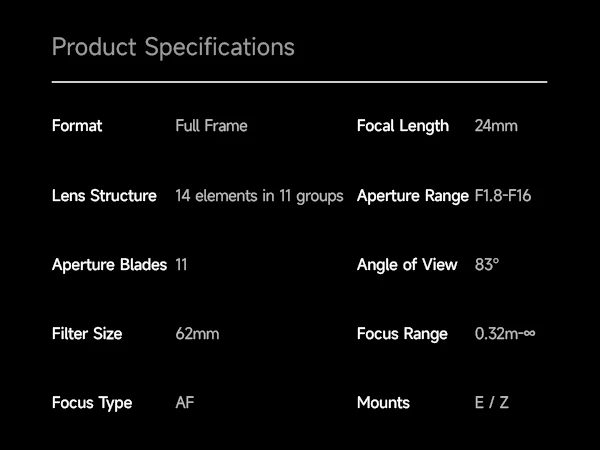This screenshot has width=600, height=450.
Task: Click the Format label
Action: [77, 126]
